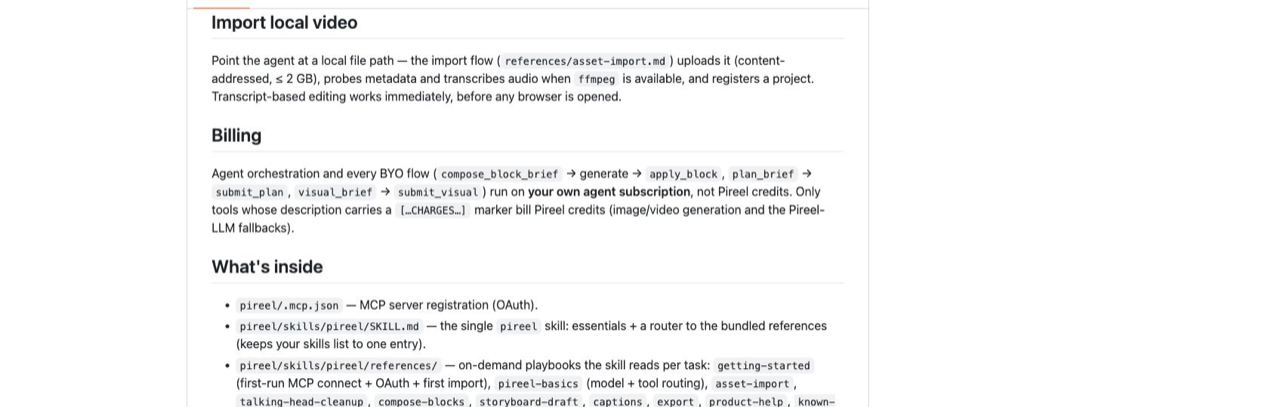Click the submit_visual code label
Screen dimensions: 1280x407
click(438, 192)
